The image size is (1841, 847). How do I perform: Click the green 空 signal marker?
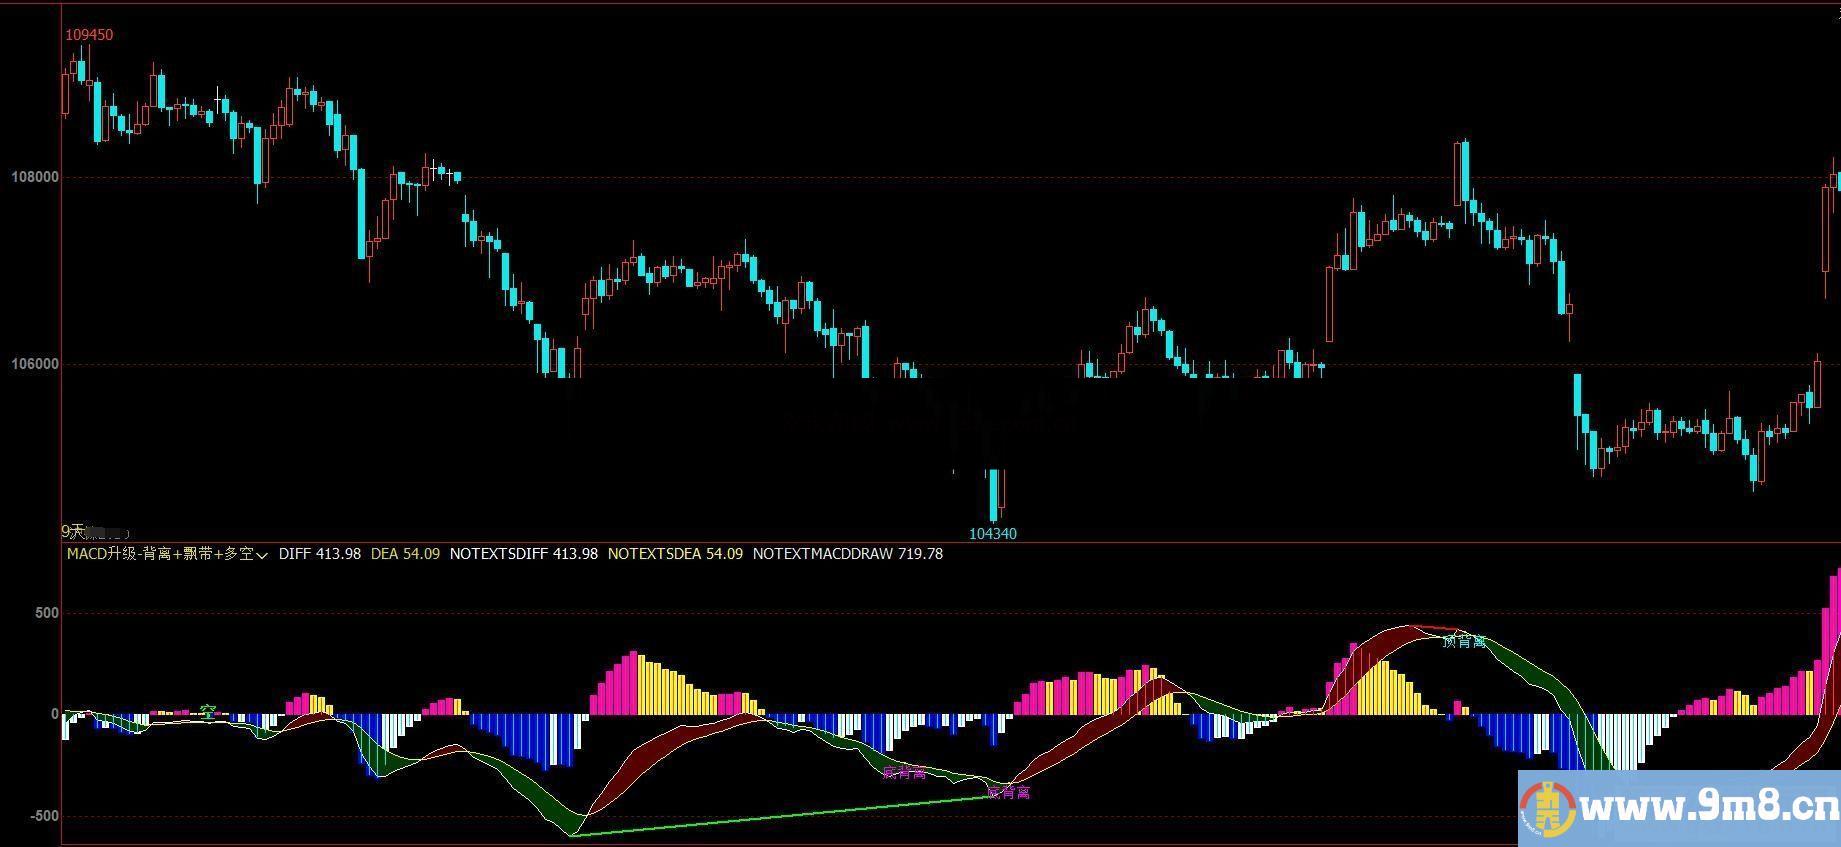click(208, 712)
